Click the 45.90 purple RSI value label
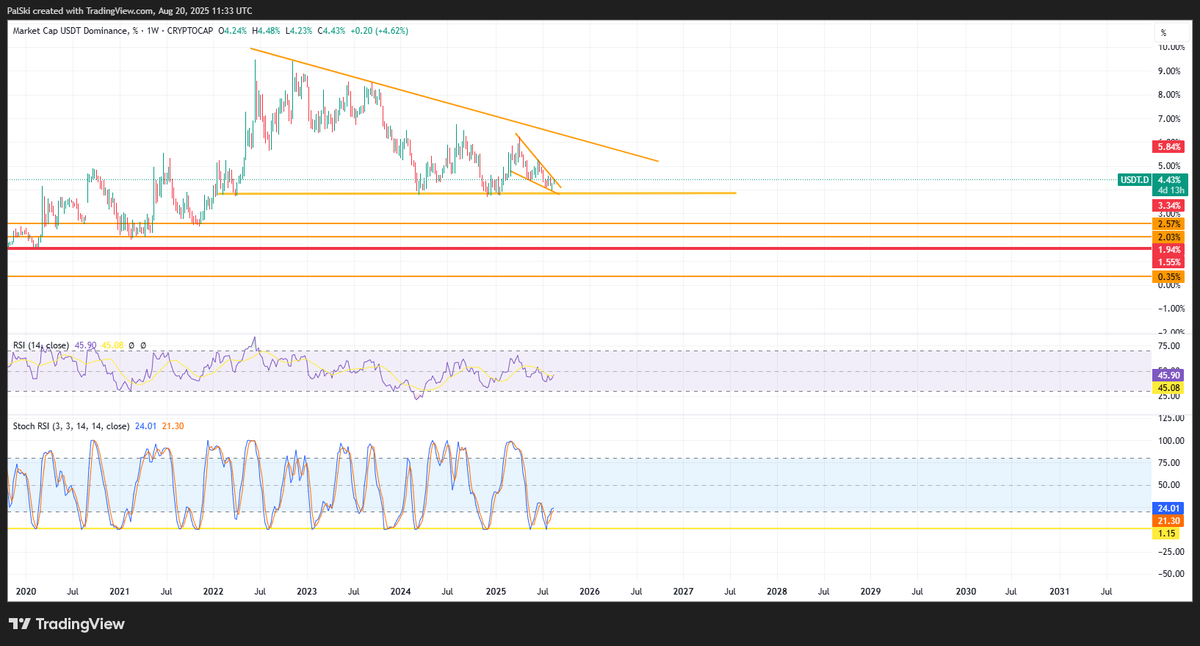 click(x=1168, y=375)
